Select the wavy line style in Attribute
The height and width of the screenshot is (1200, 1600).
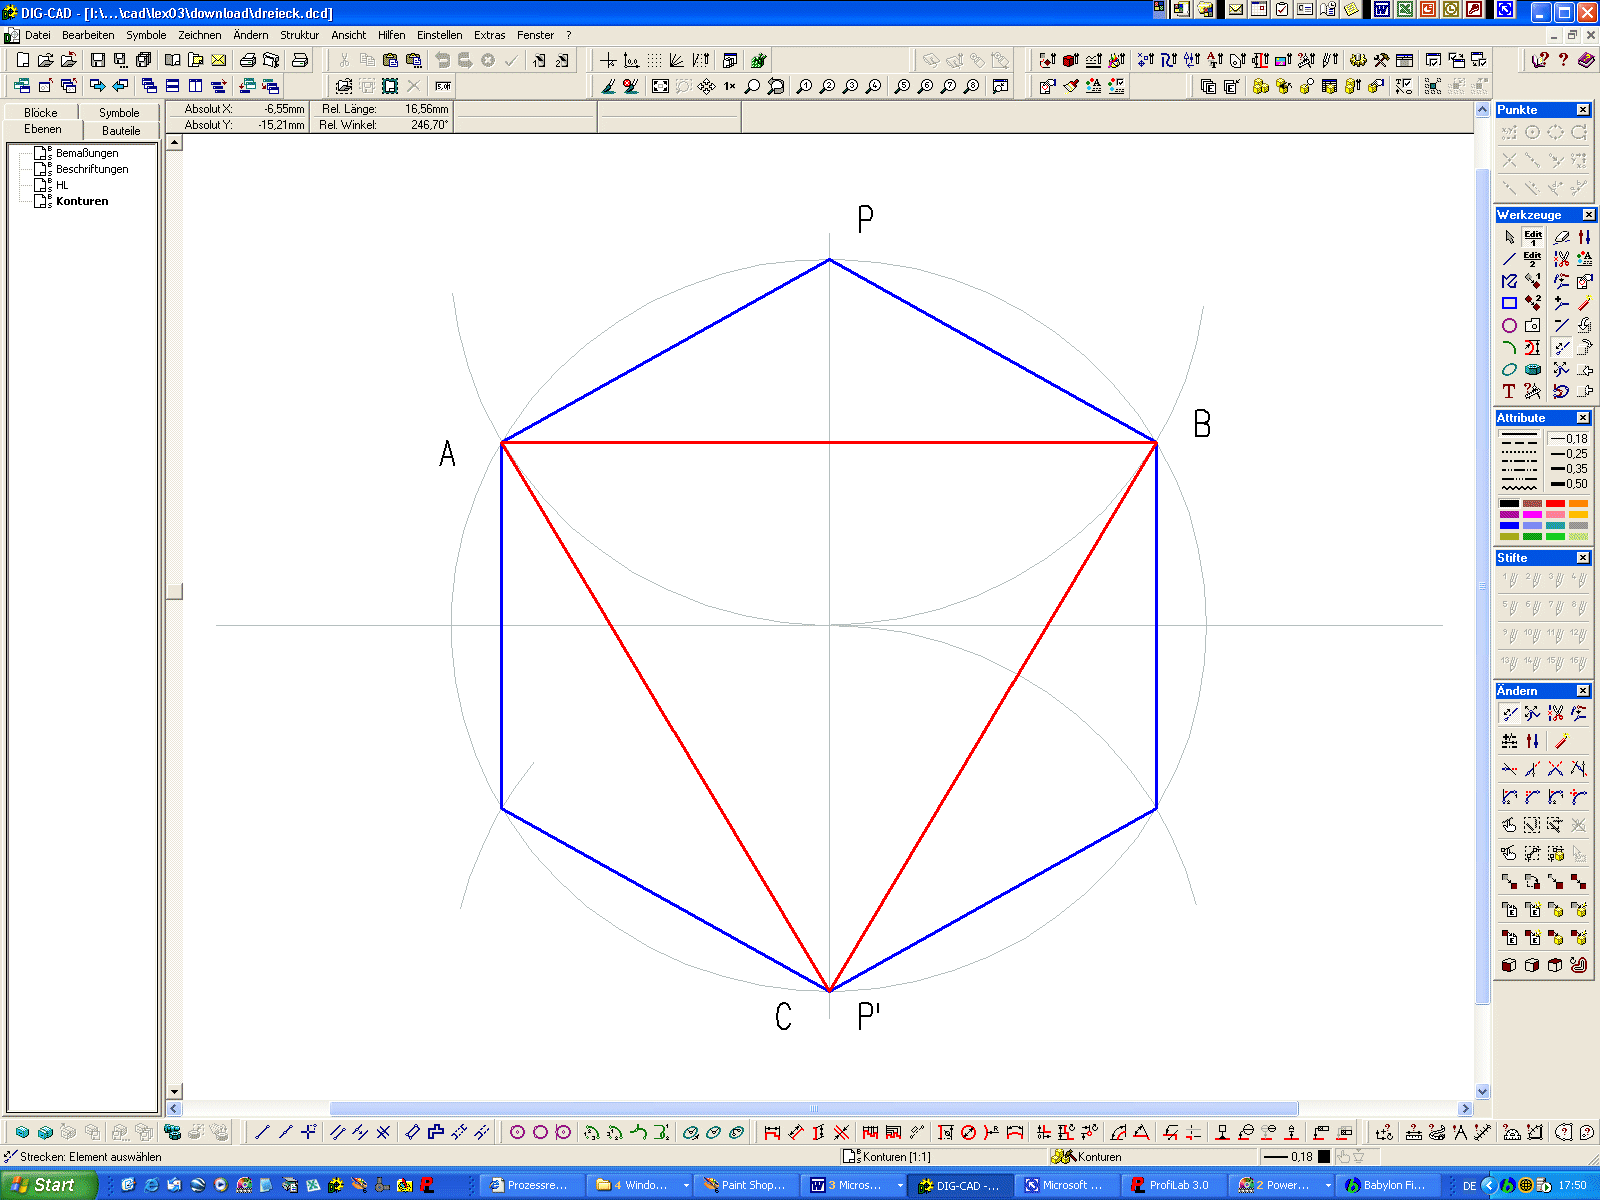click(1519, 488)
